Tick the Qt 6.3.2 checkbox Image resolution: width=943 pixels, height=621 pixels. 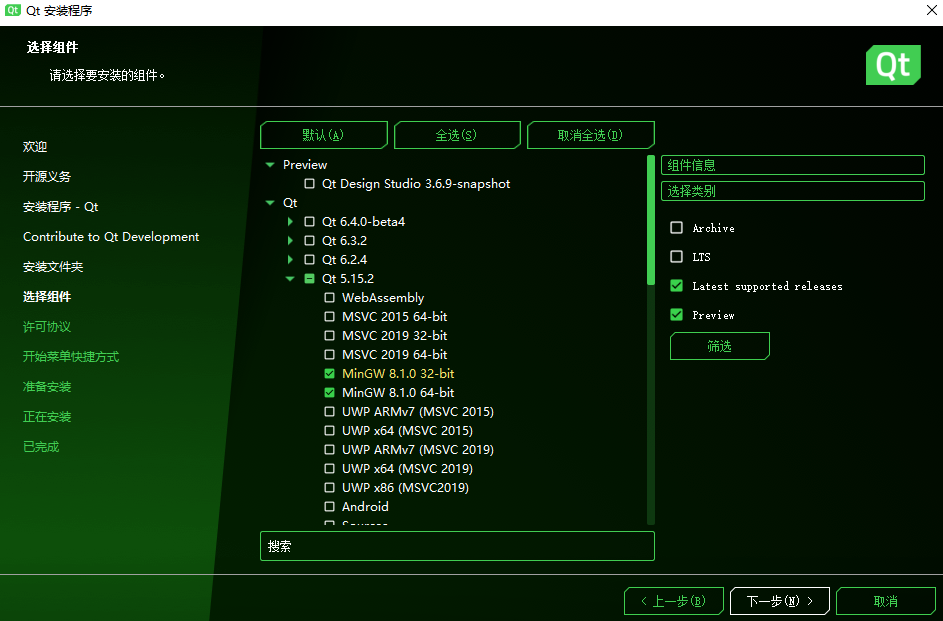(x=309, y=240)
